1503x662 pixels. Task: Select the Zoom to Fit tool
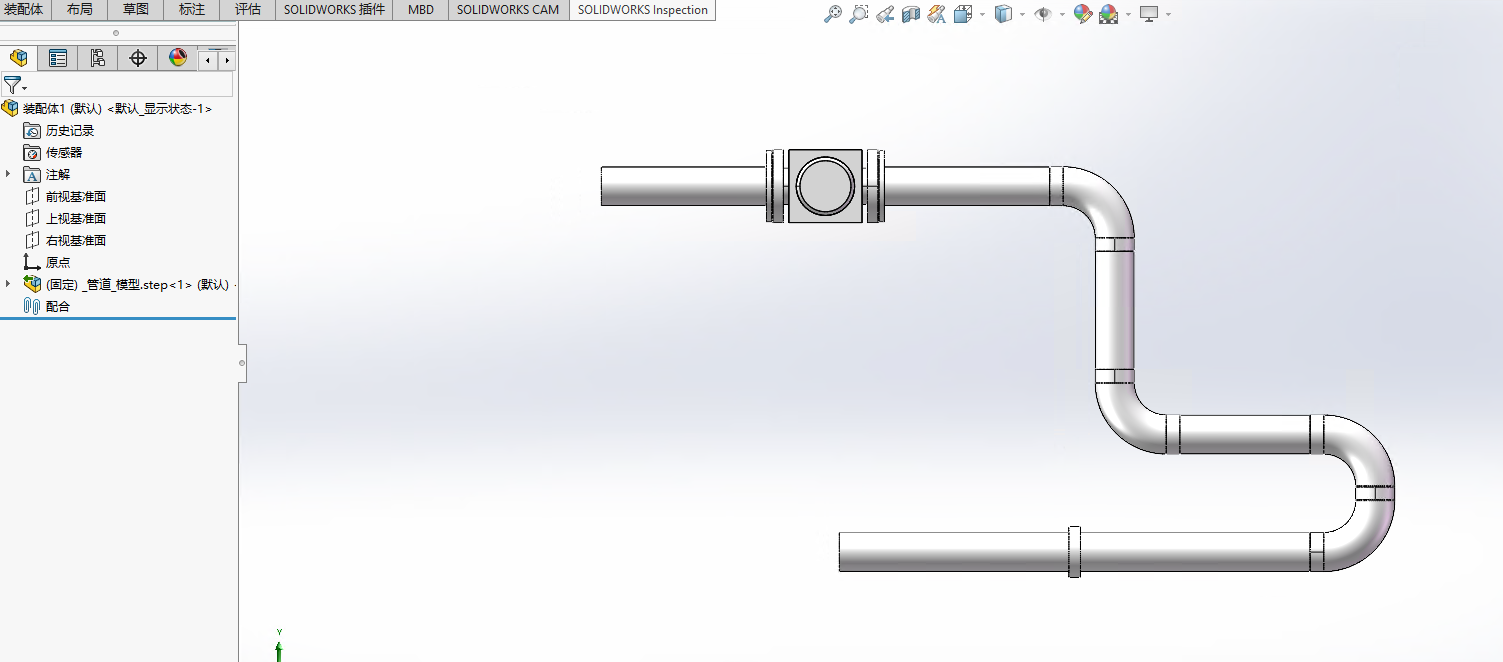click(833, 14)
